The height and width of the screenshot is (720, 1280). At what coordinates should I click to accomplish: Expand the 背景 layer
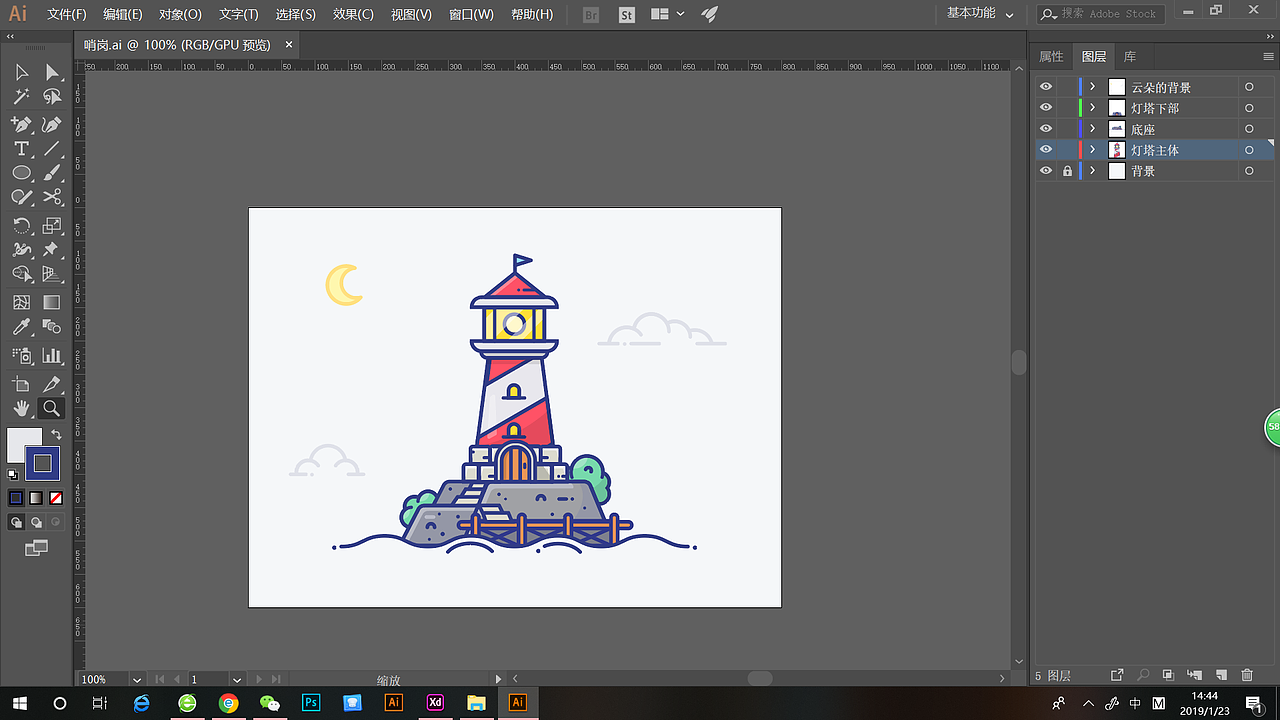pyautogui.click(x=1092, y=171)
